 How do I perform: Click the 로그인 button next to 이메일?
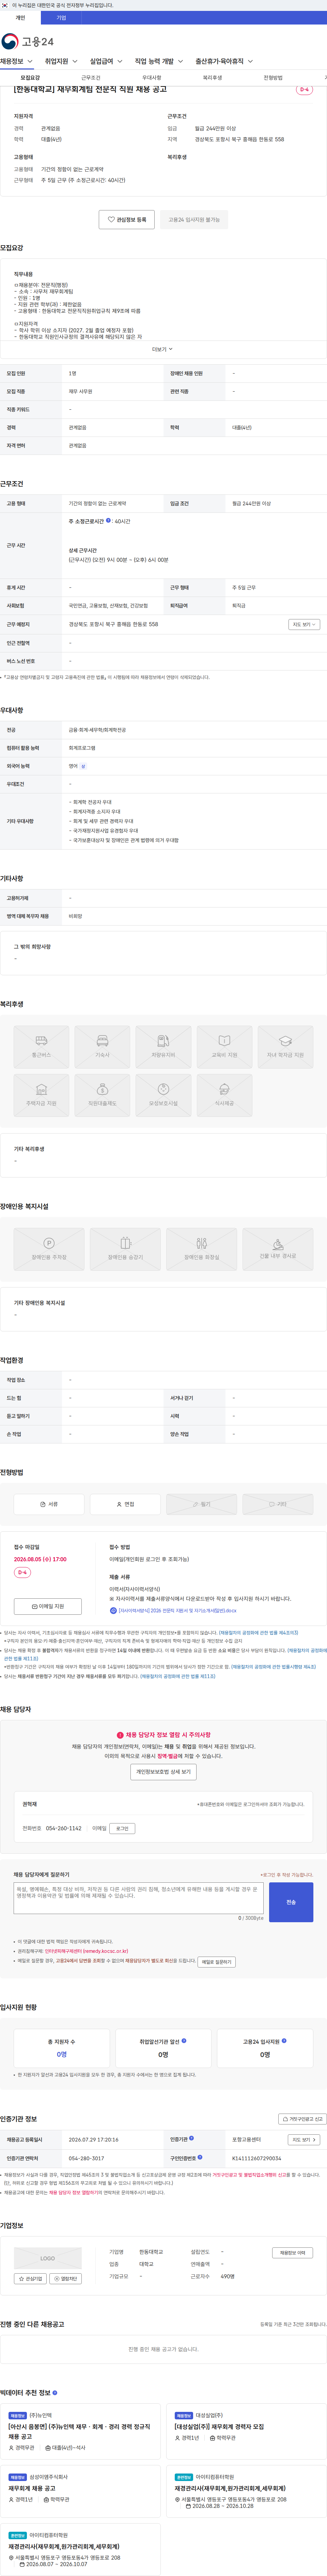pyautogui.click(x=122, y=1828)
